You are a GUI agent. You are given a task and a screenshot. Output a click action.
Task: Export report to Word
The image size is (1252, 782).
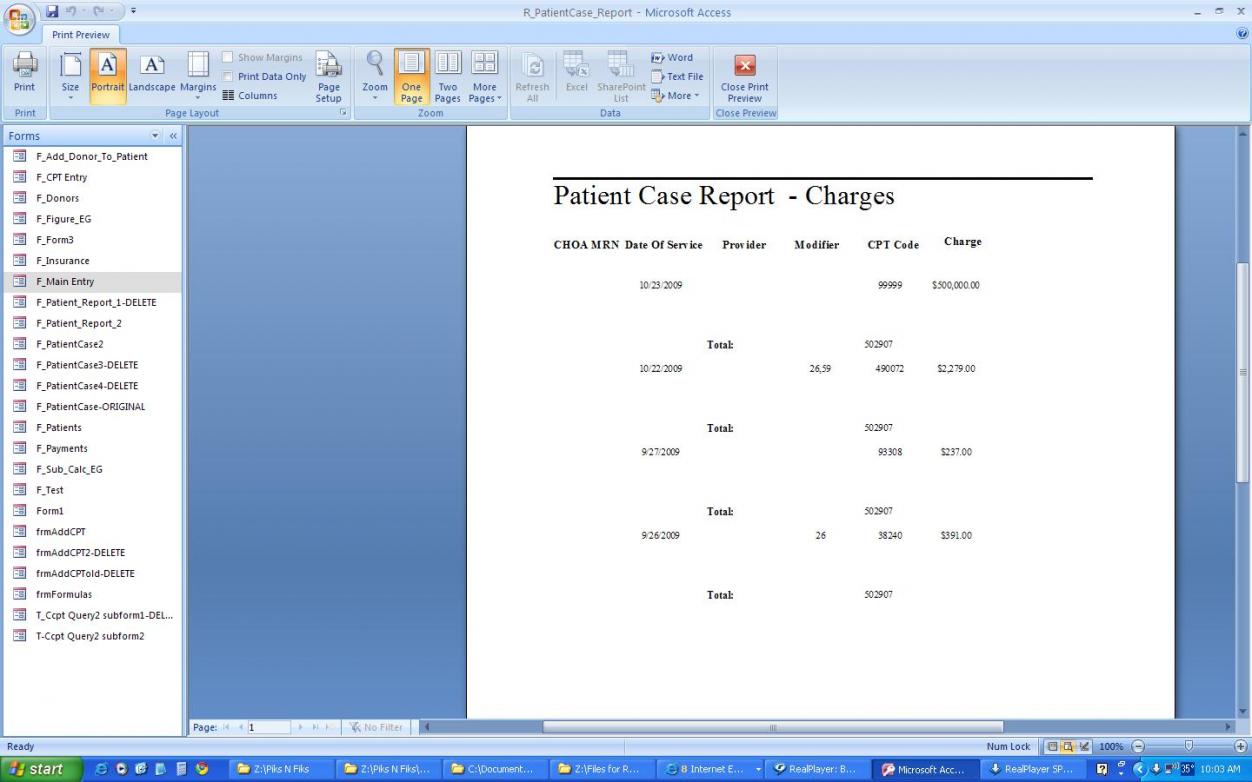pos(672,58)
